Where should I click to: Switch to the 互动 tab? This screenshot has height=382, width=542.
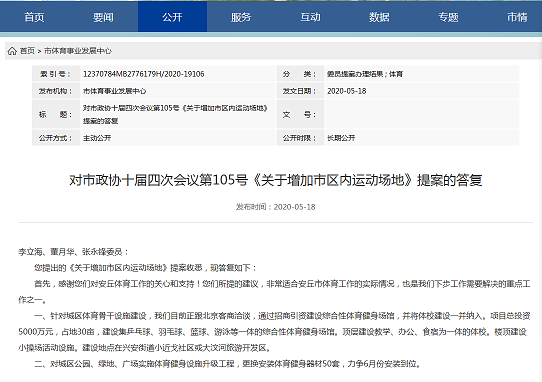310,17
